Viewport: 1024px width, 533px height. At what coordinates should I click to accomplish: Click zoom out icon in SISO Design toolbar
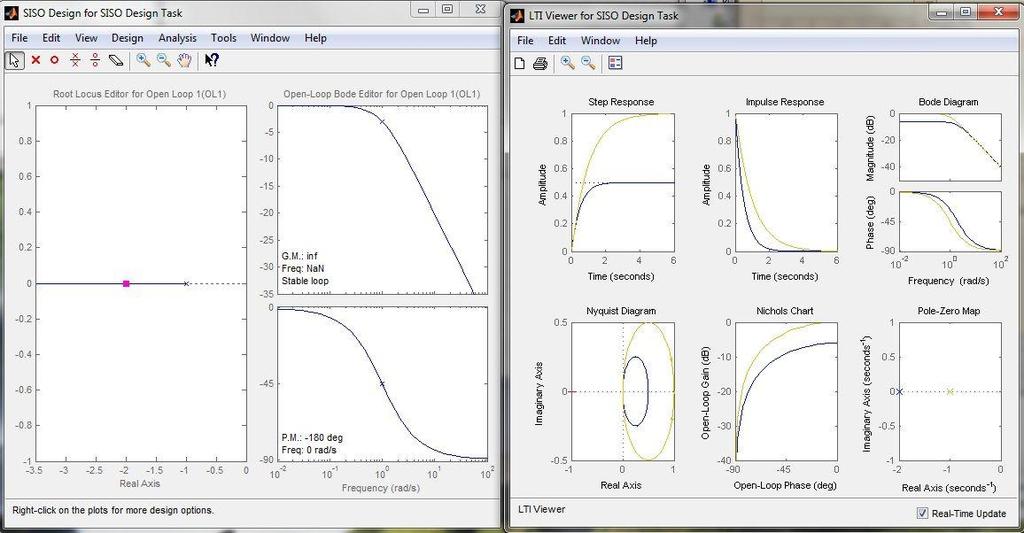[x=163, y=60]
